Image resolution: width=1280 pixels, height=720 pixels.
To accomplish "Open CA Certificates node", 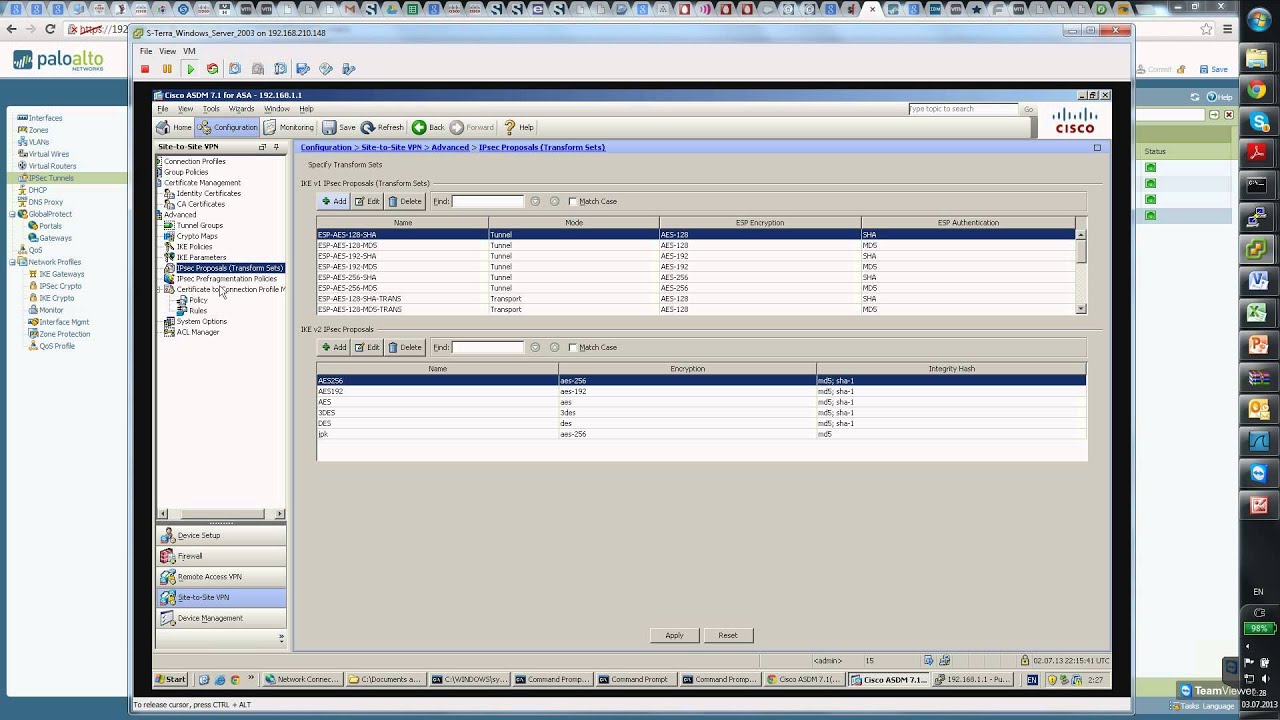I will (200, 204).
